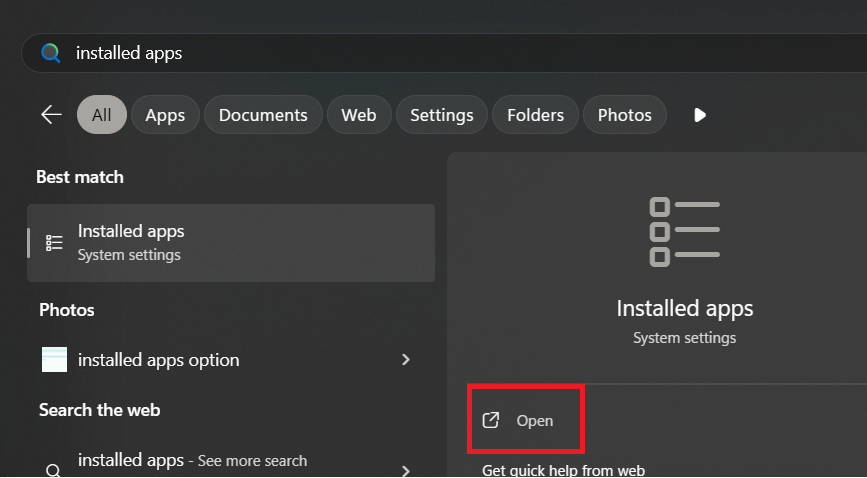
Task: Select the All filter tab
Action: [101, 115]
